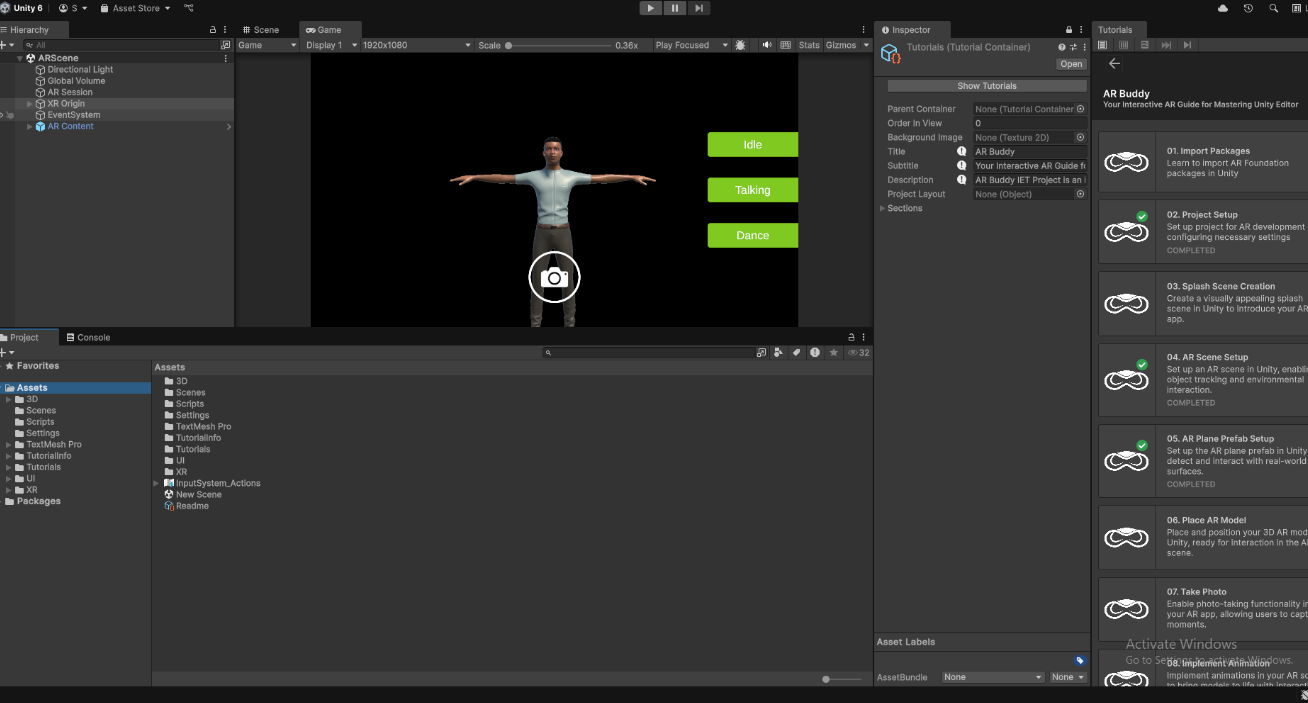Click Hierarchy search-by-type icon
1308x703 pixels.
pyautogui.click(x=226, y=45)
